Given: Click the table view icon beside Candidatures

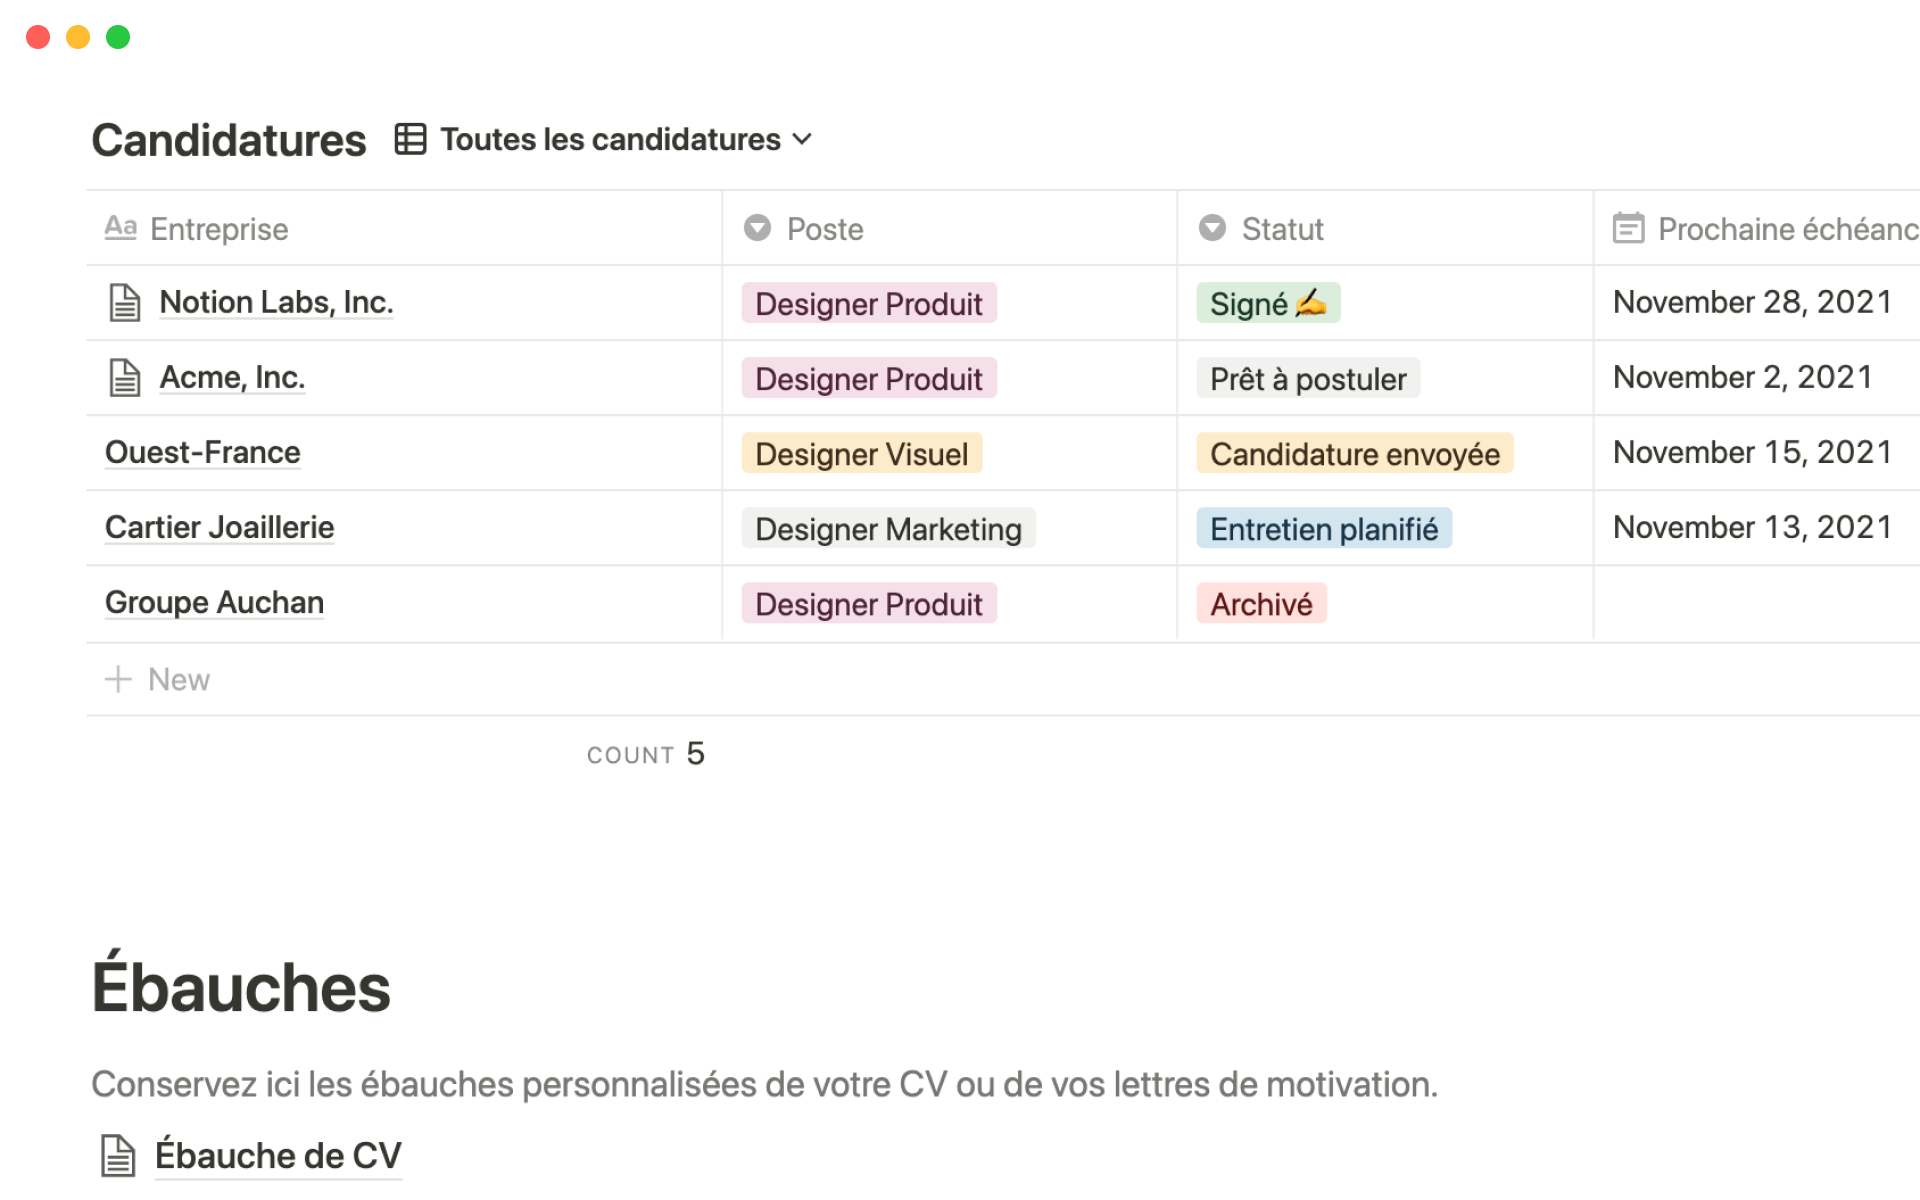Looking at the screenshot, I should pyautogui.click(x=410, y=139).
